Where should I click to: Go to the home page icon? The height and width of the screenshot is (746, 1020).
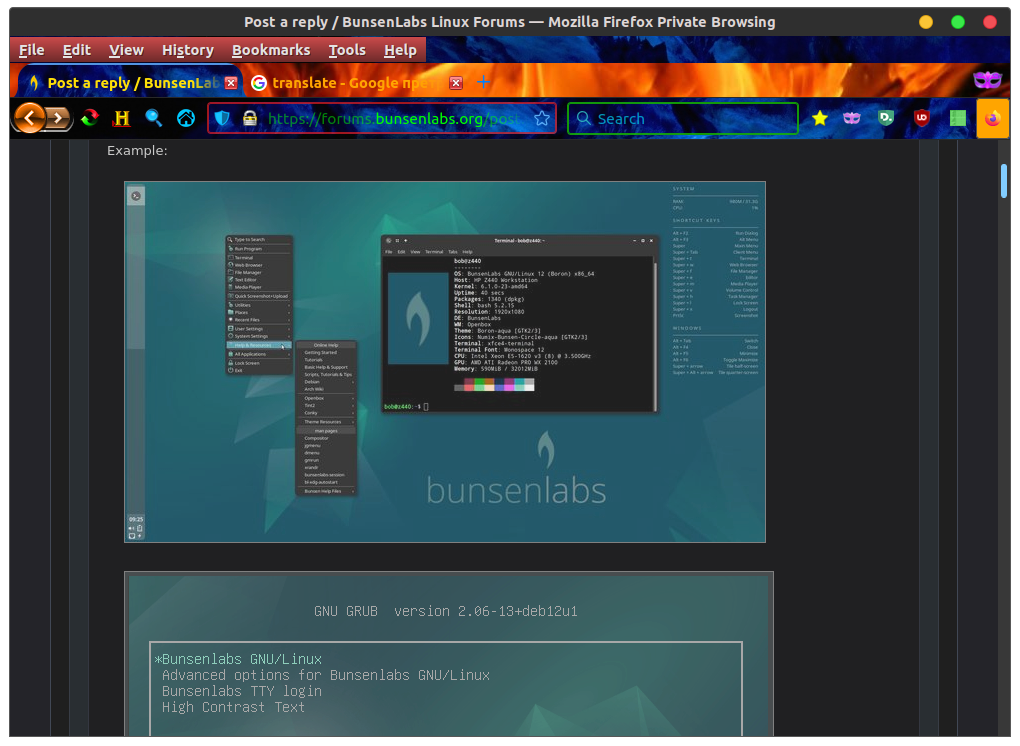(x=186, y=118)
